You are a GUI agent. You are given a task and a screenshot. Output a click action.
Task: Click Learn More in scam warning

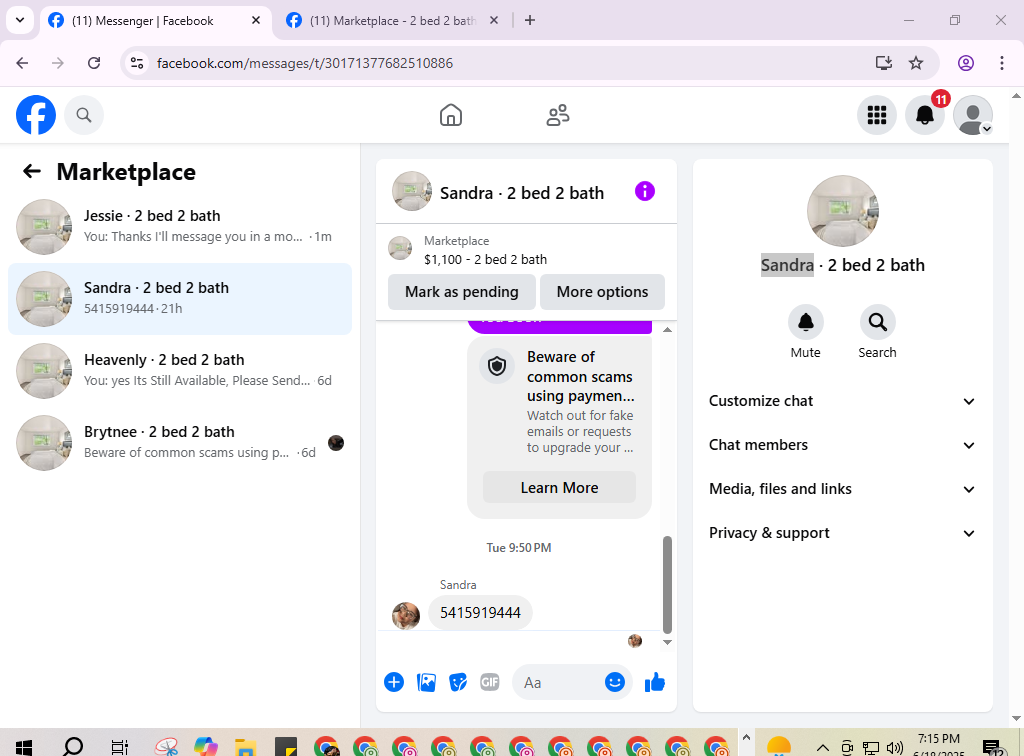560,488
